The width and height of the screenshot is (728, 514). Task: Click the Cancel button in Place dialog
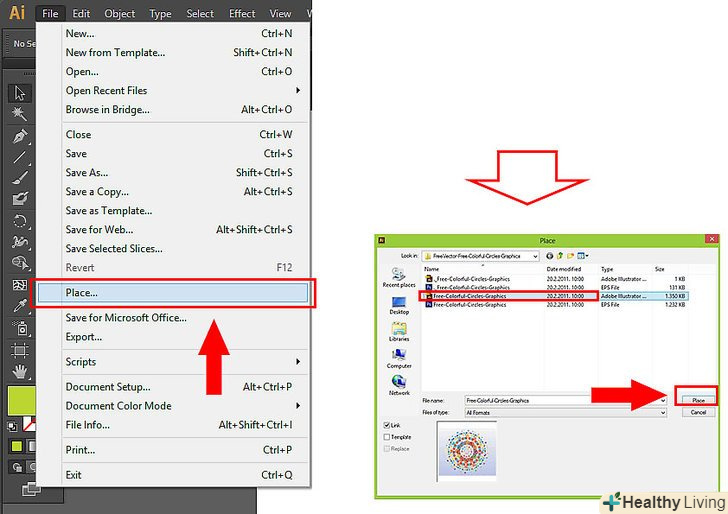pos(698,412)
